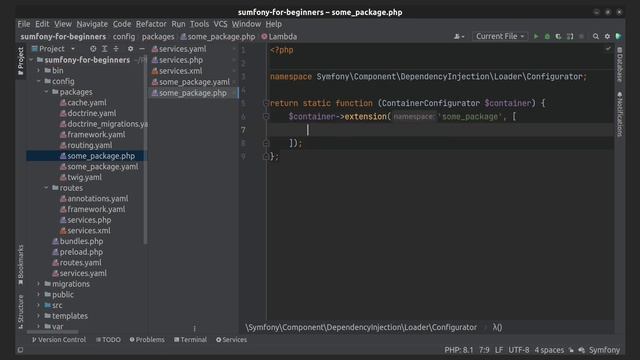Open the Structure side panel

[x=20, y=312]
